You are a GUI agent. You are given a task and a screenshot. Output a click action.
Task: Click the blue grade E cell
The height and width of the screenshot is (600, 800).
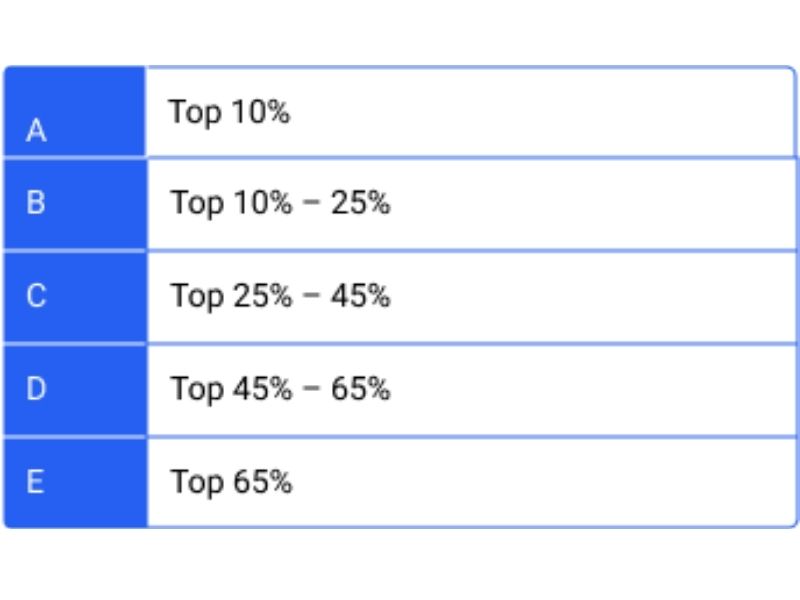75,482
